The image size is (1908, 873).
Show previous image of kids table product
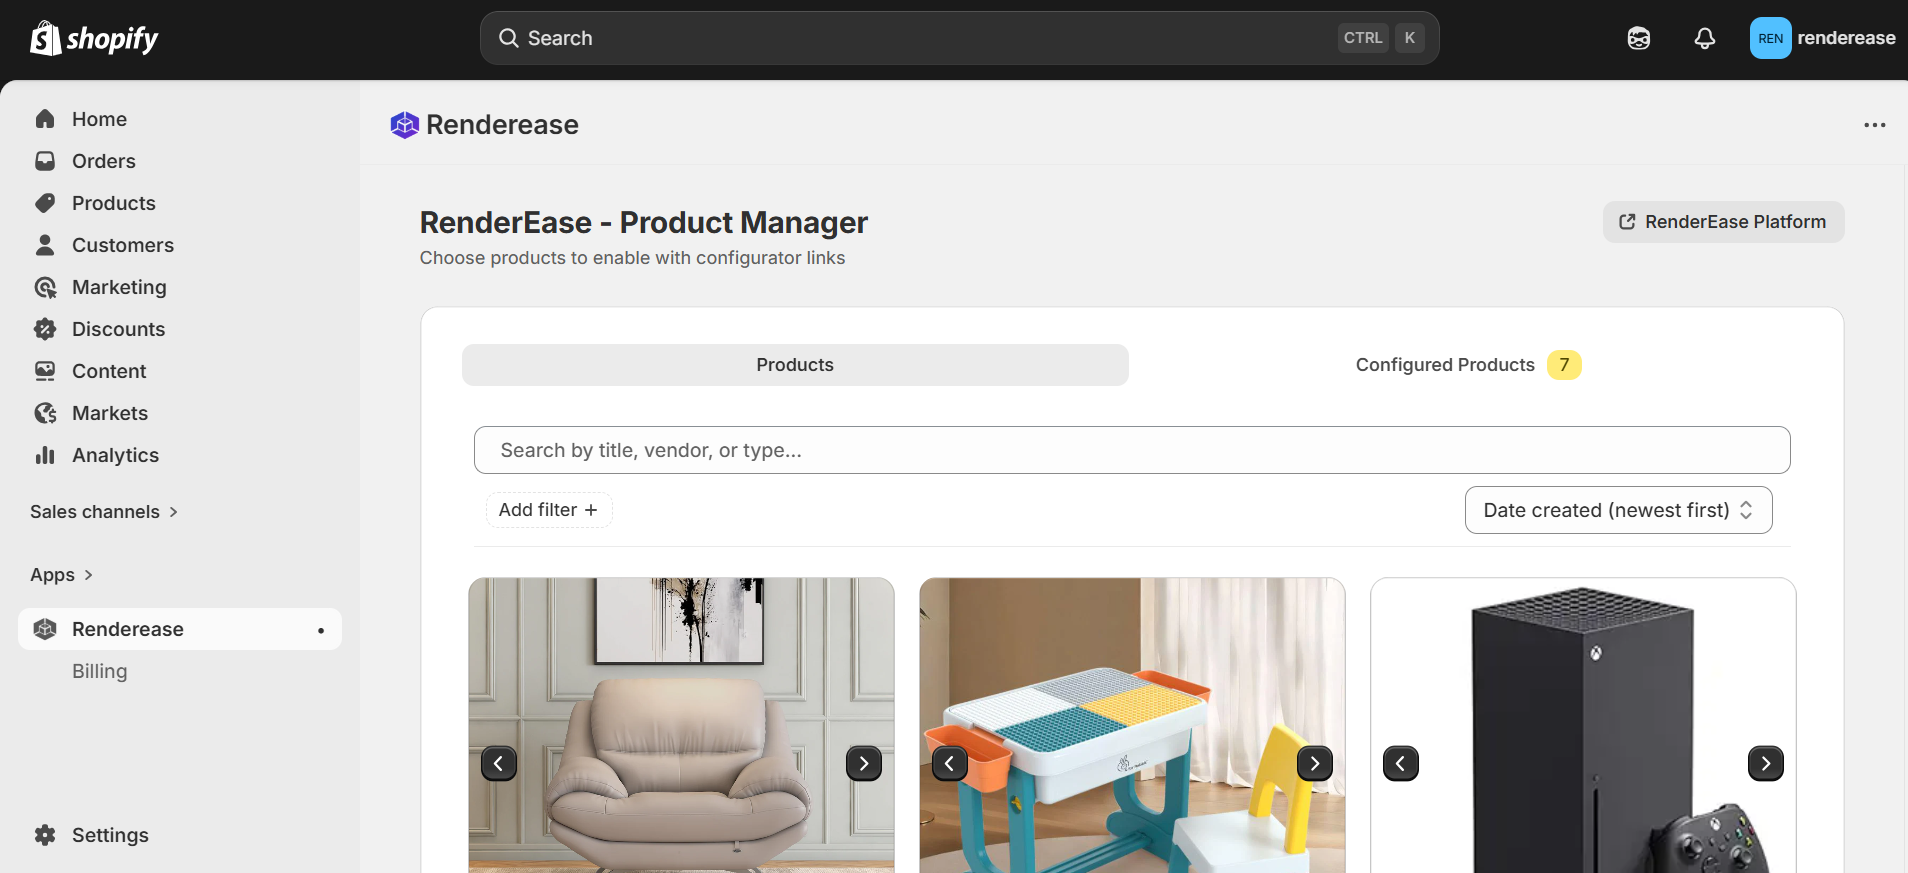(950, 764)
